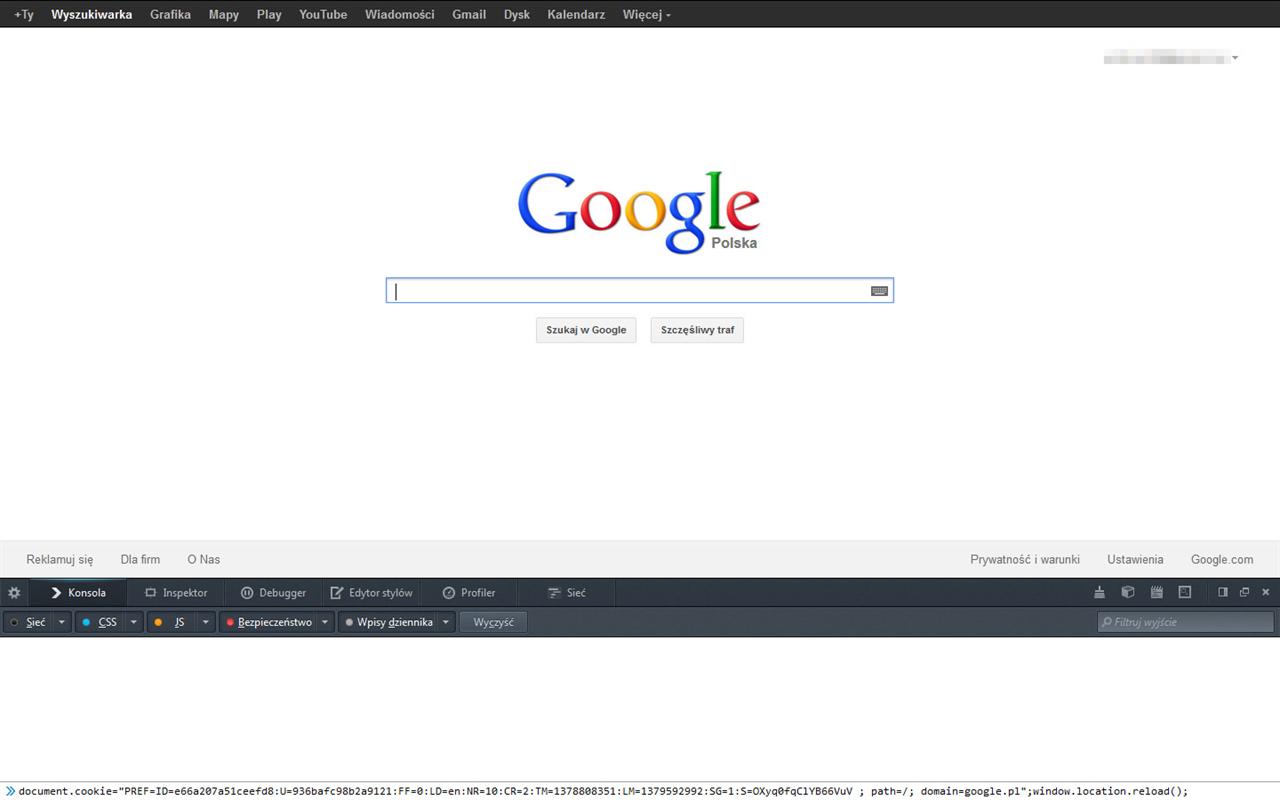Open YouTube in the Google bar

[x=323, y=14]
